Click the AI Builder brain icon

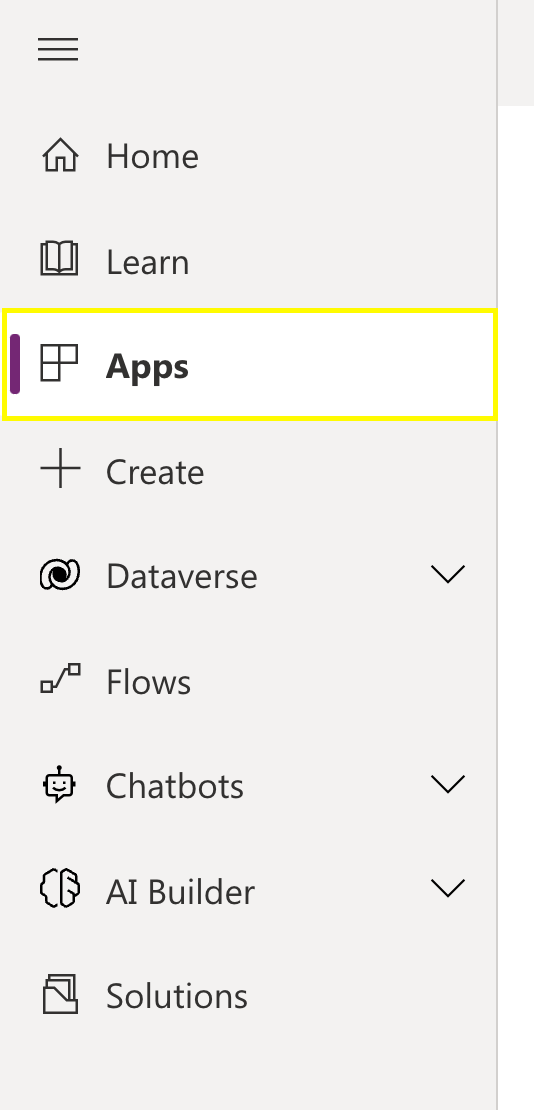pyautogui.click(x=60, y=888)
